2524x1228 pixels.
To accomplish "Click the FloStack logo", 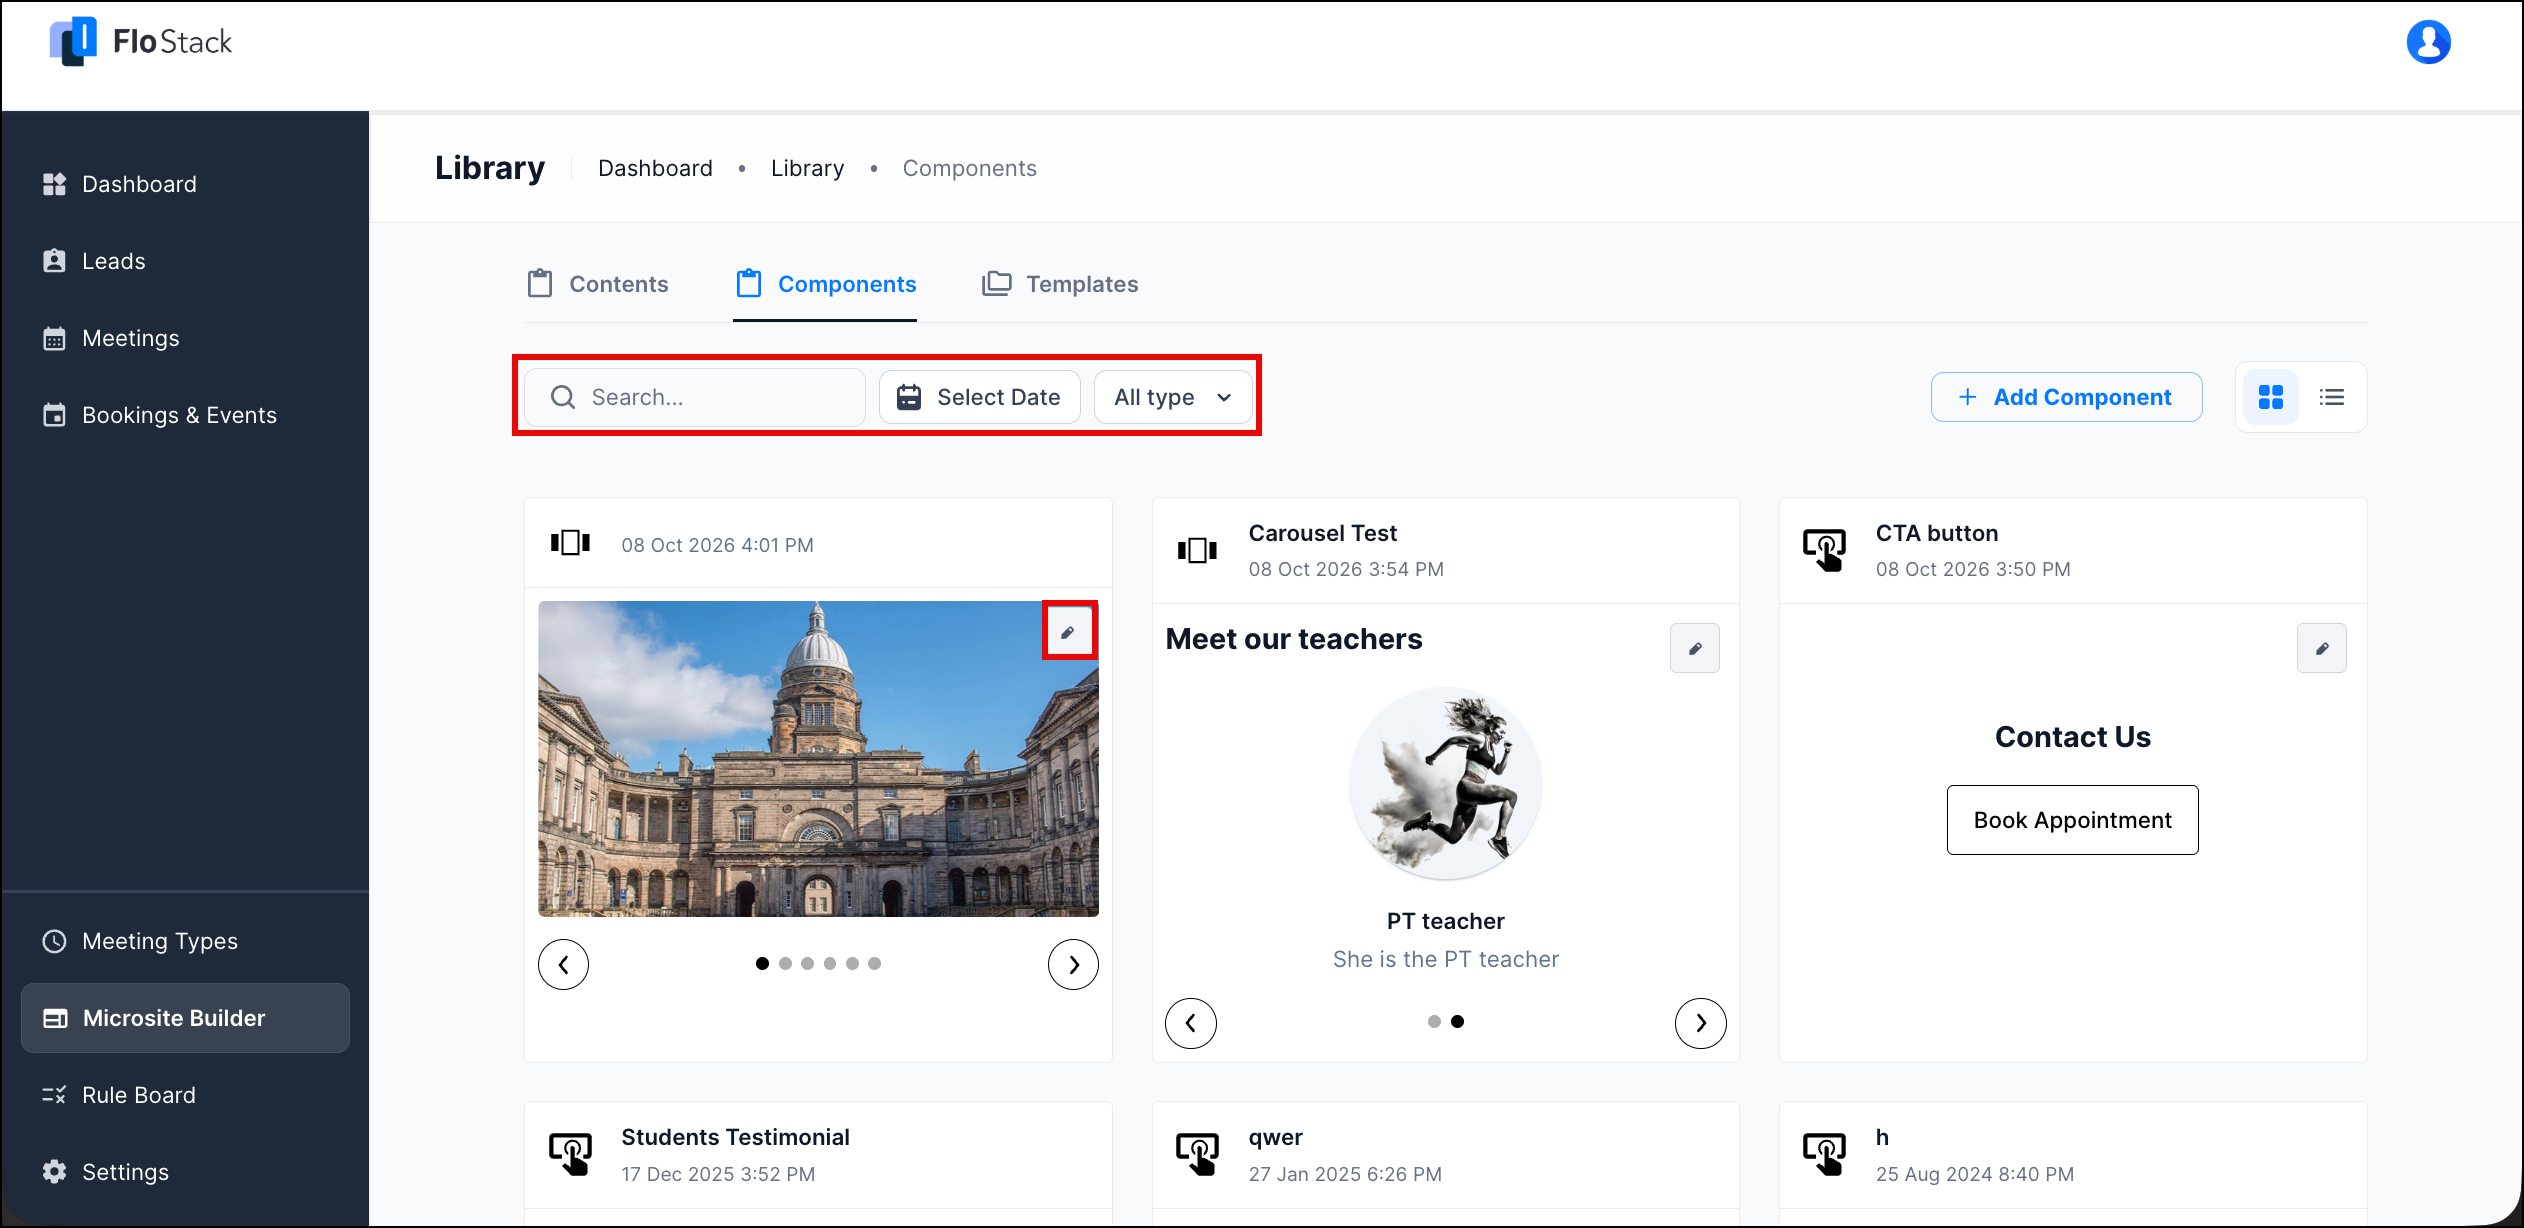I will click(x=141, y=42).
